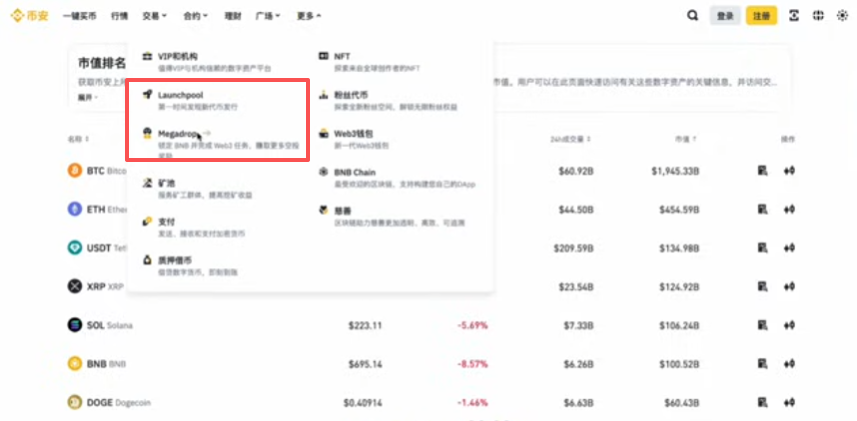Expand the 广场 dropdown in navbar
The width and height of the screenshot is (857, 421).
pos(268,16)
